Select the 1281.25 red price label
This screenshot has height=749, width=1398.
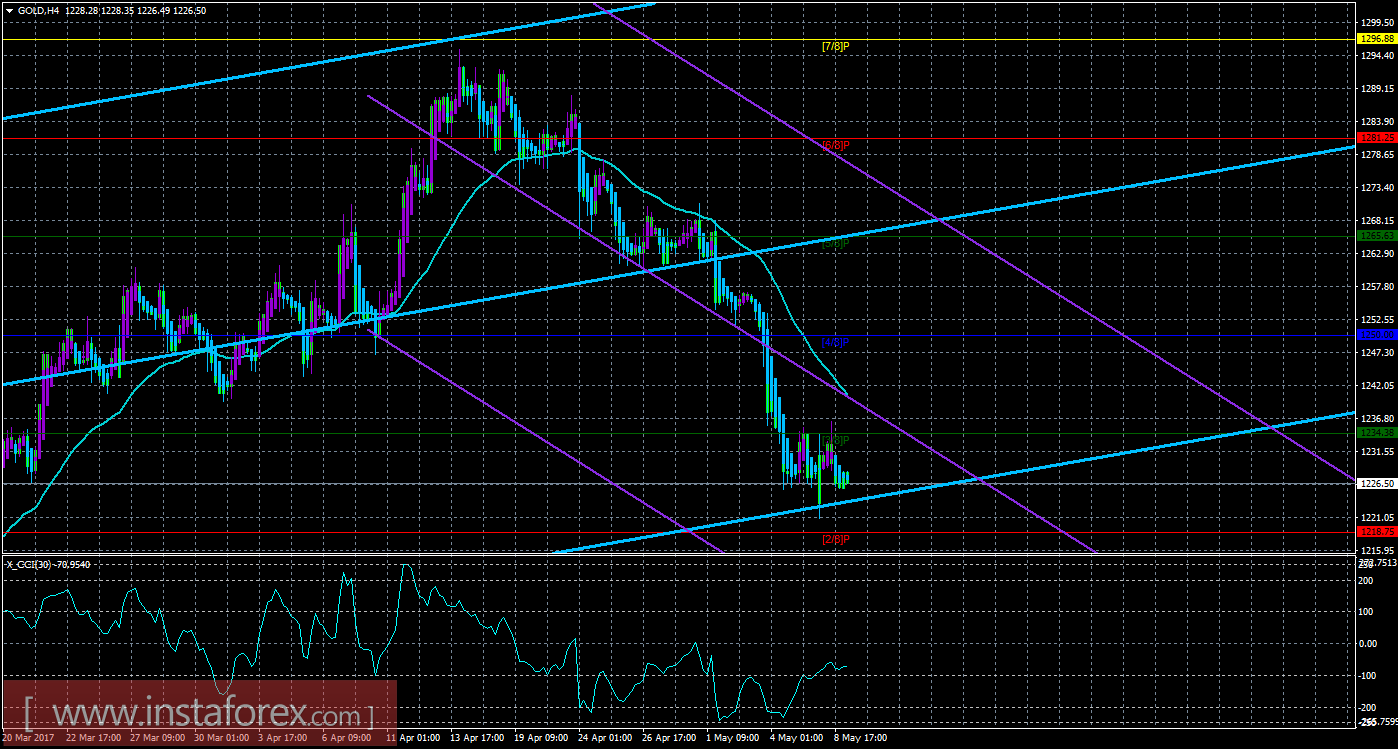pyautogui.click(x=1376, y=138)
